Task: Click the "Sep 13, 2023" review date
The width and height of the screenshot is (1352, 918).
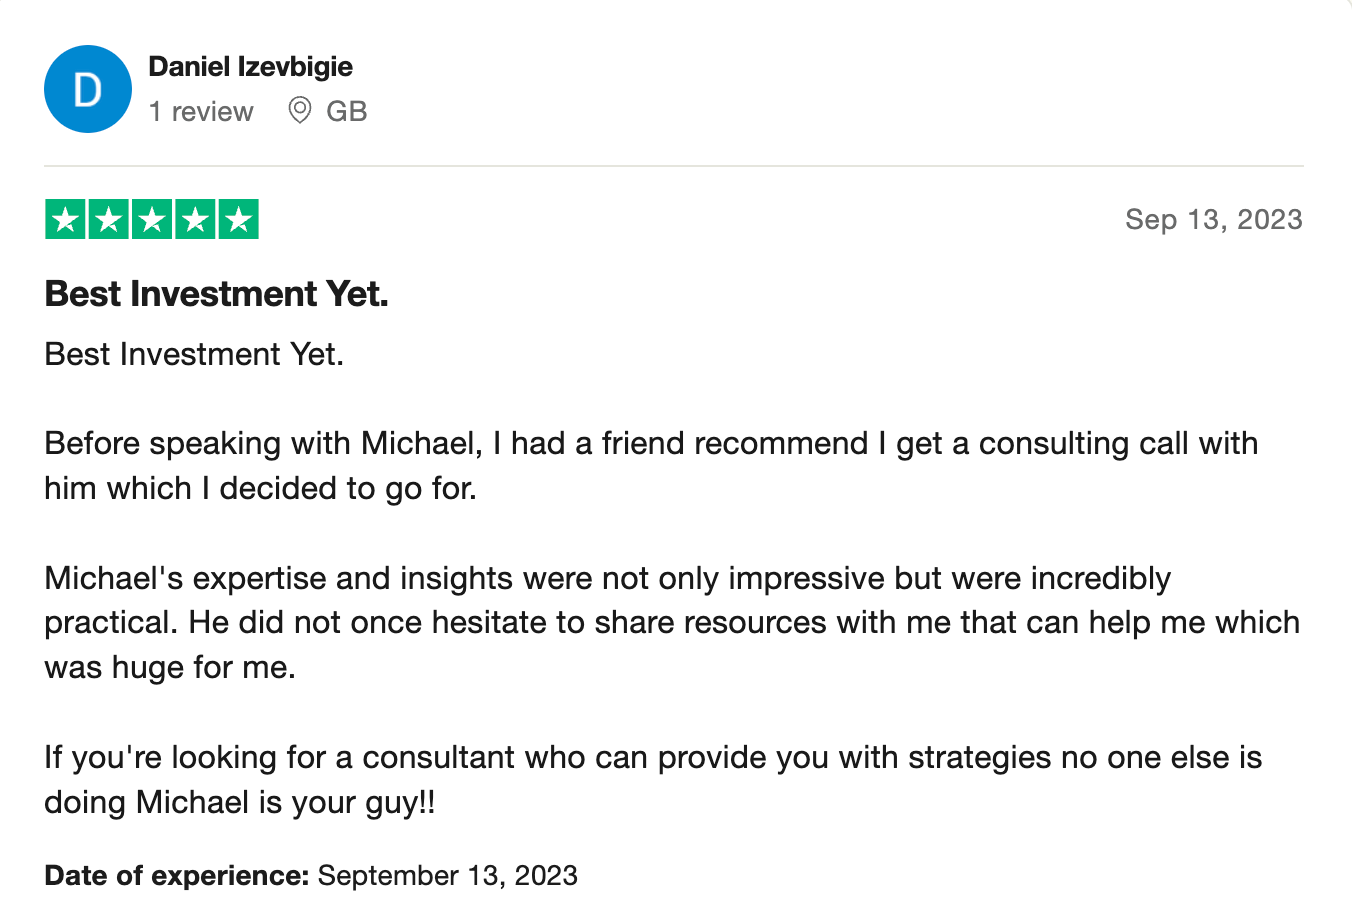Action: coord(1213,219)
